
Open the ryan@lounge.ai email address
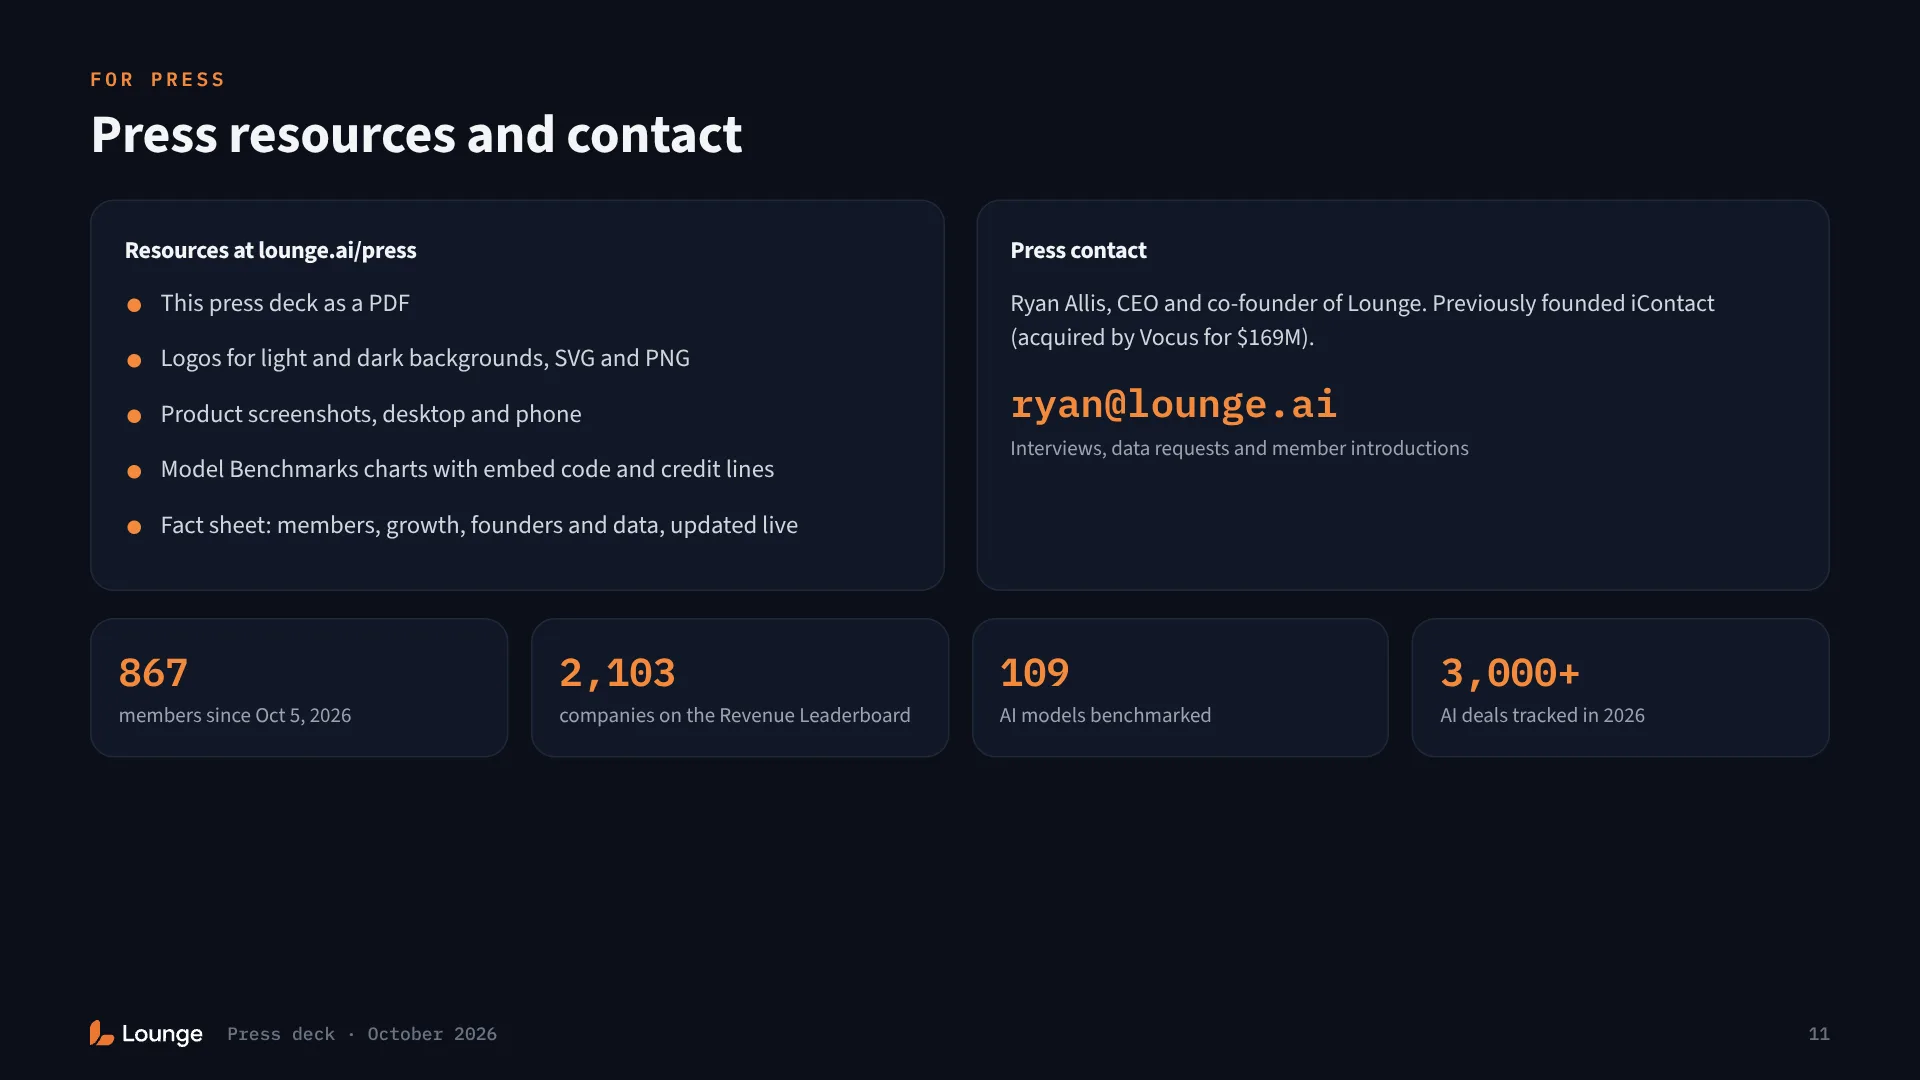(x=1173, y=404)
